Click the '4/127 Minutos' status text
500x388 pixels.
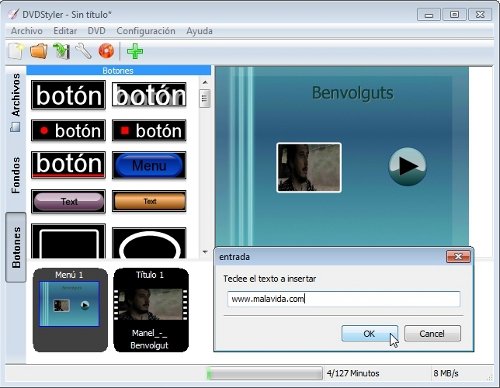click(x=353, y=373)
